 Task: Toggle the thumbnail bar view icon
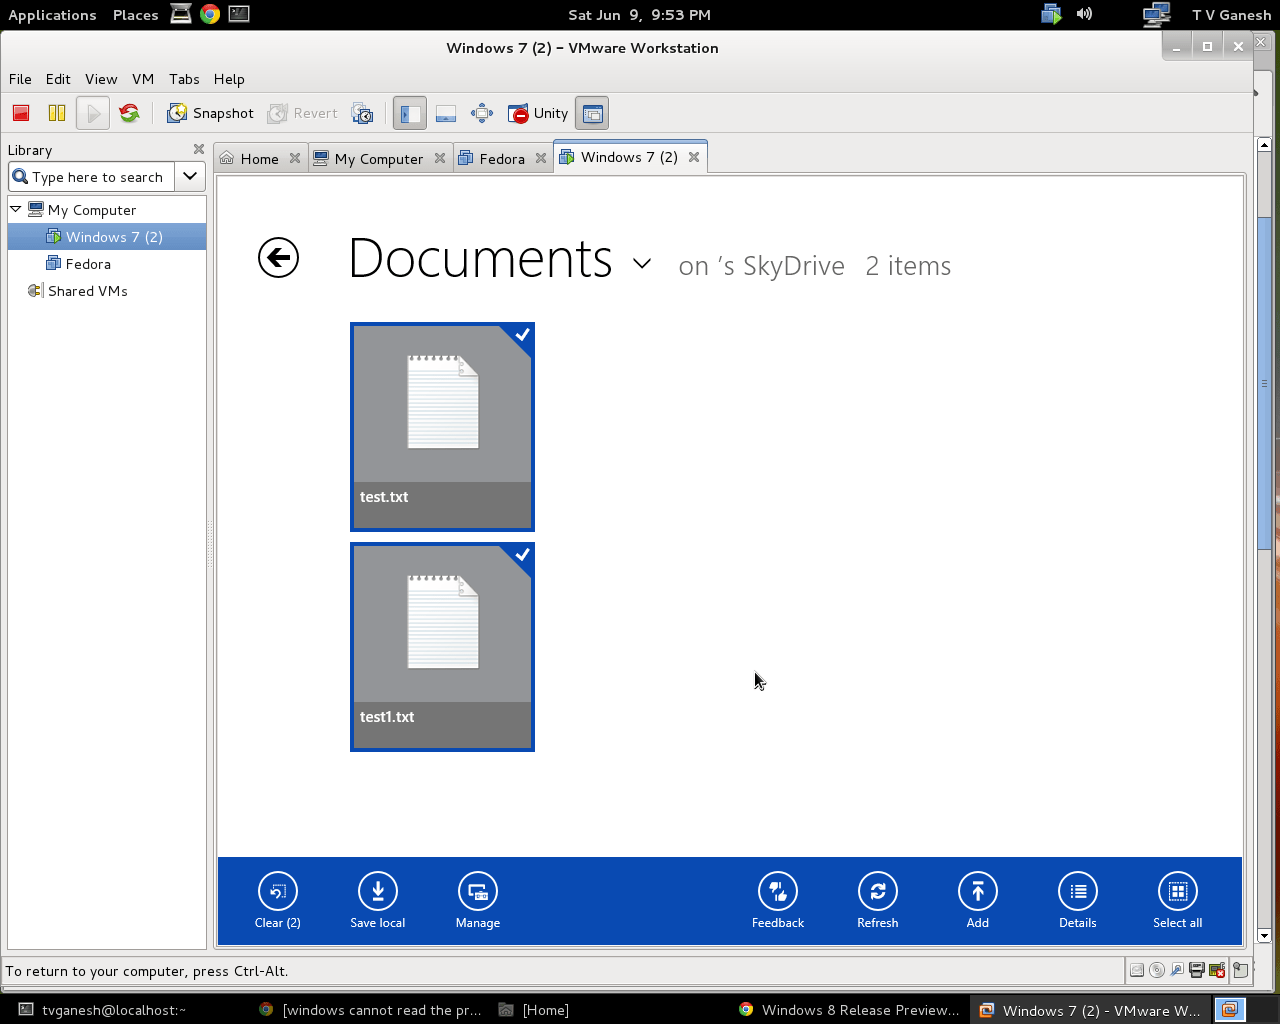446,113
